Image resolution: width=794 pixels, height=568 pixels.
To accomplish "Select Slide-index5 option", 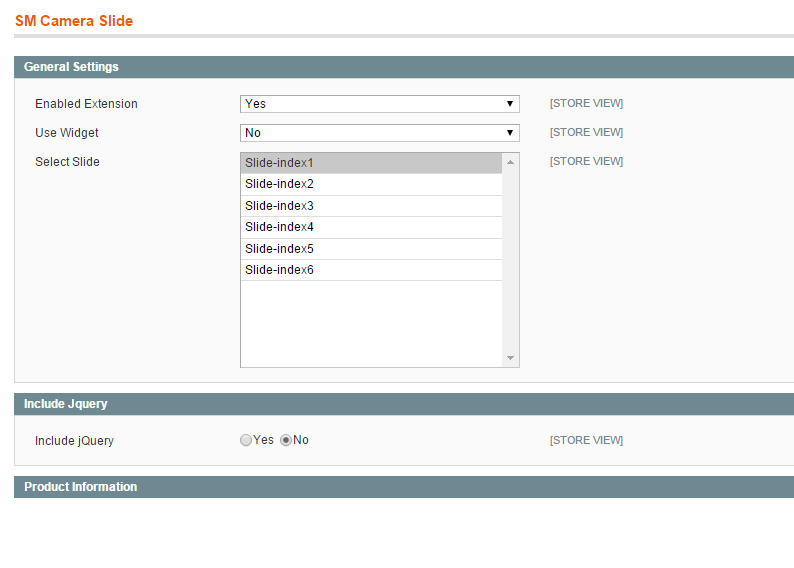I will tap(371, 249).
